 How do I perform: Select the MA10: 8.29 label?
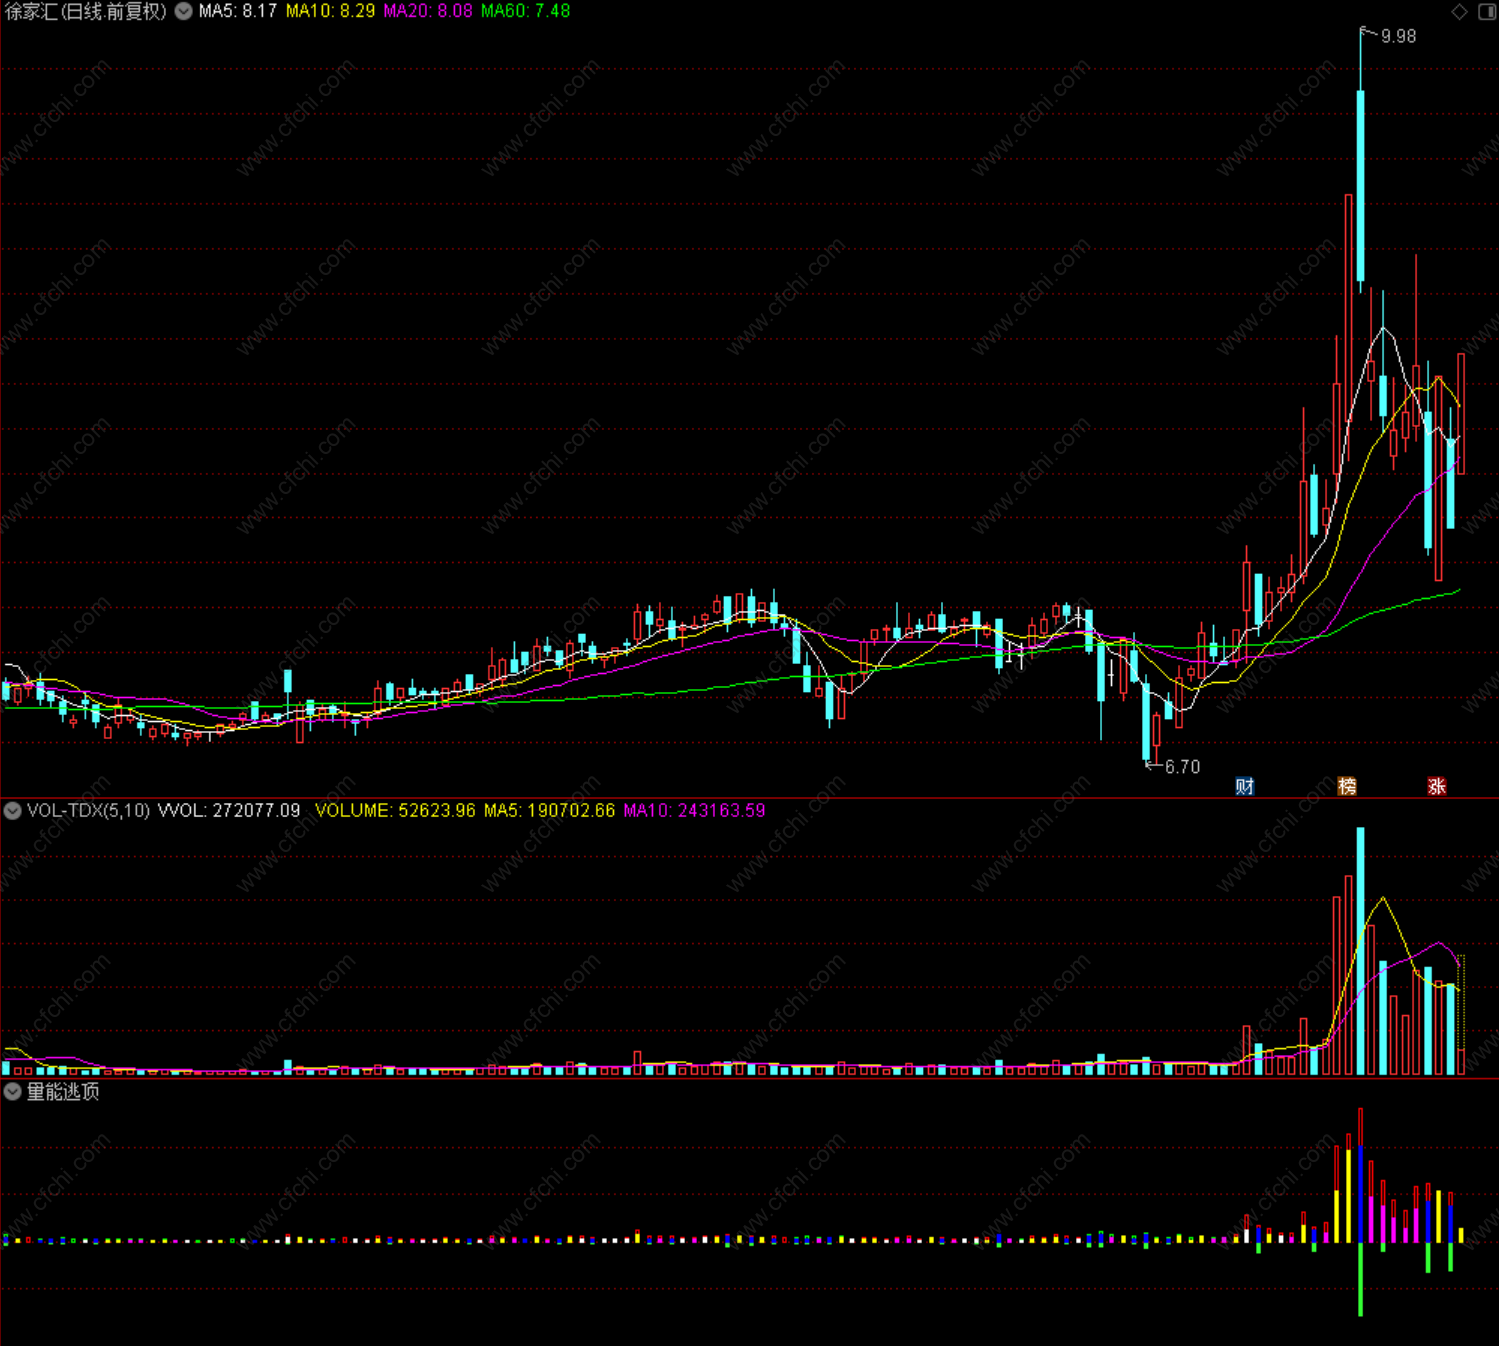[330, 12]
